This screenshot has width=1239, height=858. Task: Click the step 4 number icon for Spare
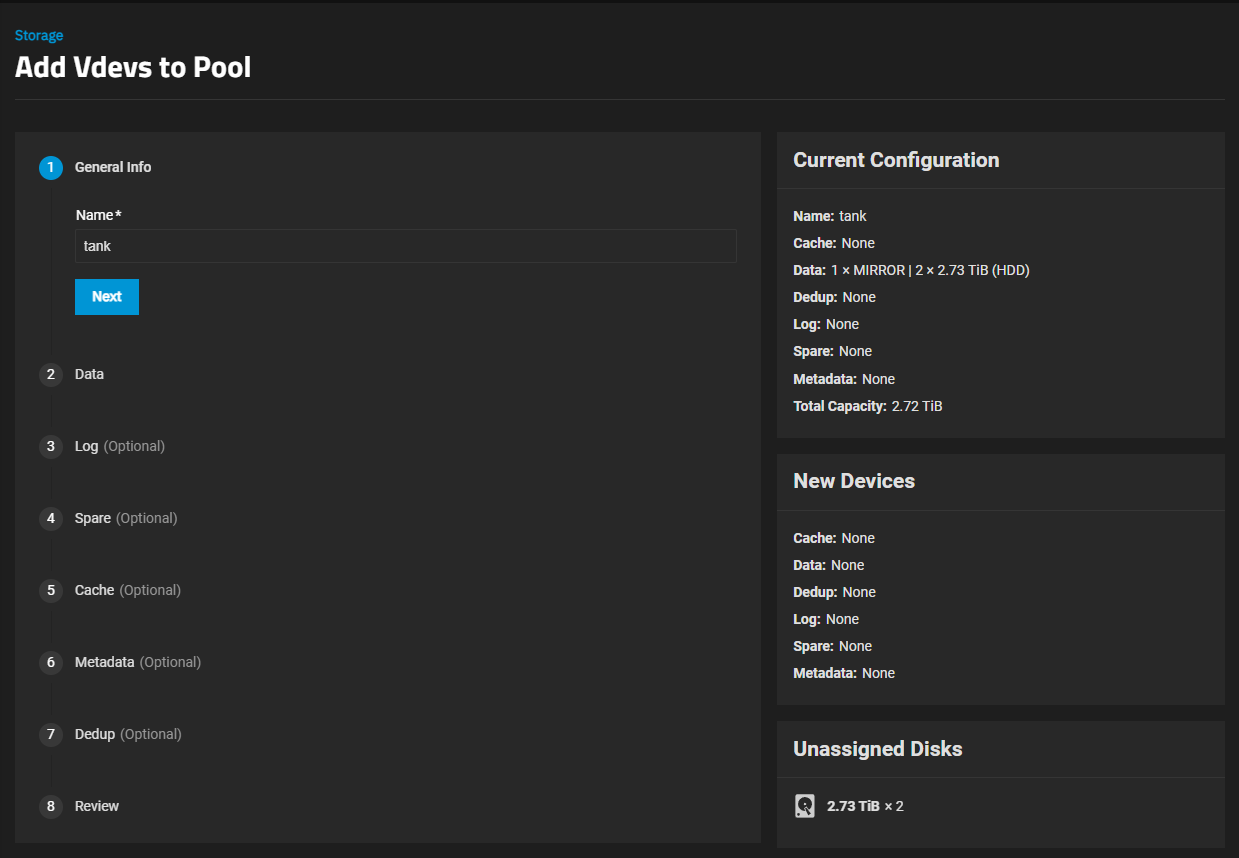pyautogui.click(x=51, y=518)
